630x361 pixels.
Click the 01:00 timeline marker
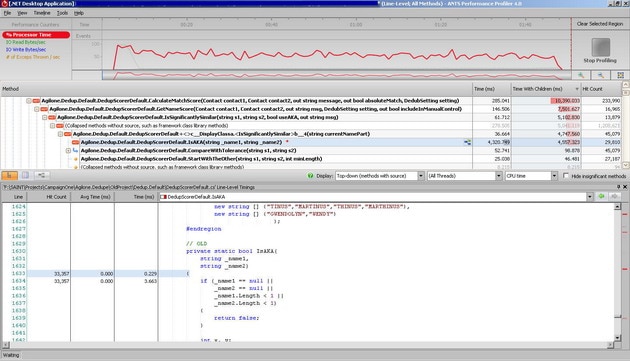(356, 25)
